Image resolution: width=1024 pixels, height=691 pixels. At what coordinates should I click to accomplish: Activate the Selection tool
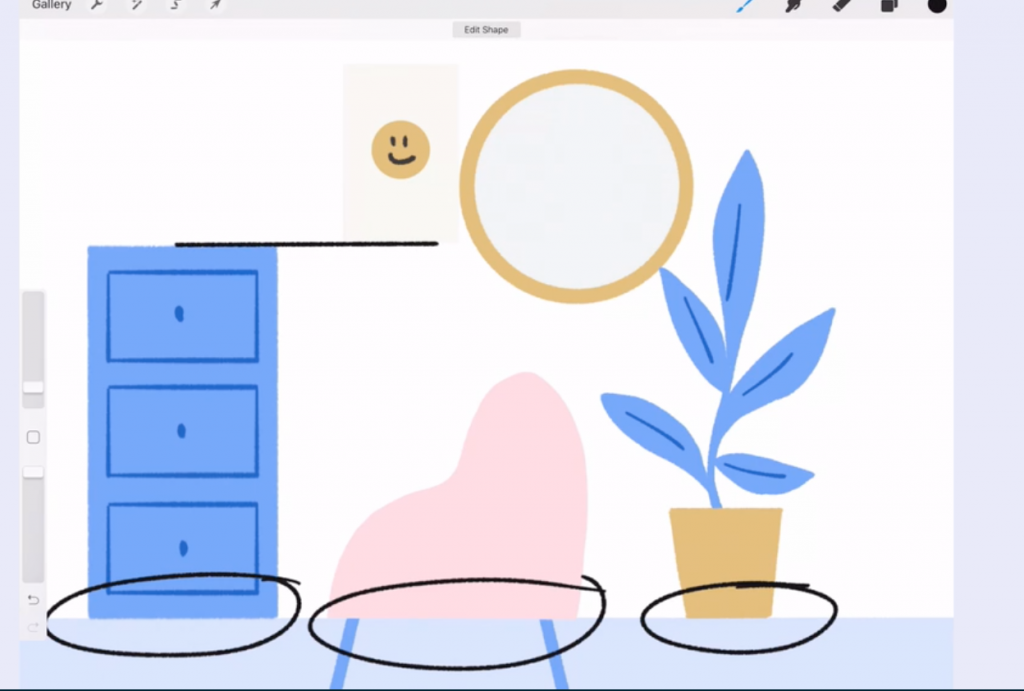coord(176,5)
